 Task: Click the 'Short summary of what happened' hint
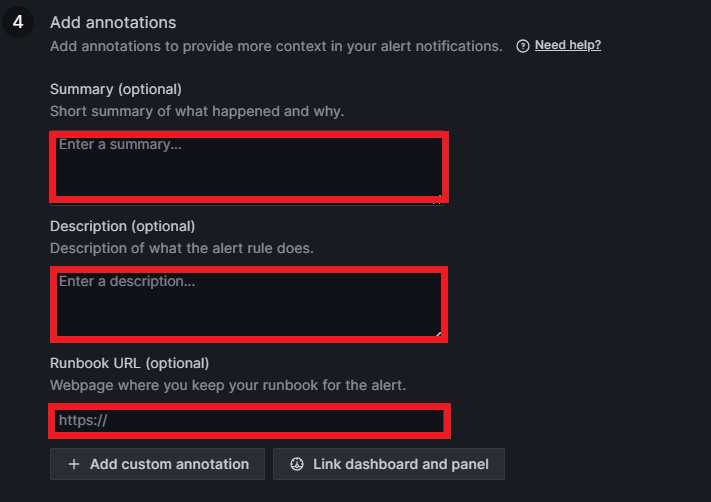[x=197, y=112]
